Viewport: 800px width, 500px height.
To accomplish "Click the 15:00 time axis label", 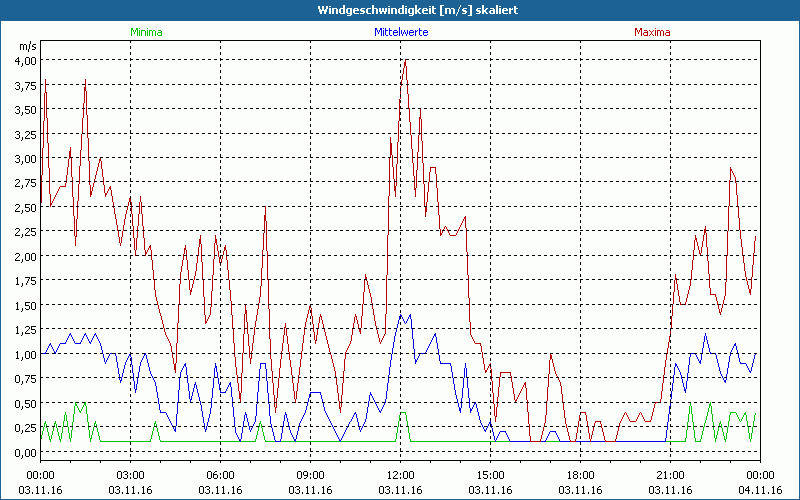I will (490, 475).
